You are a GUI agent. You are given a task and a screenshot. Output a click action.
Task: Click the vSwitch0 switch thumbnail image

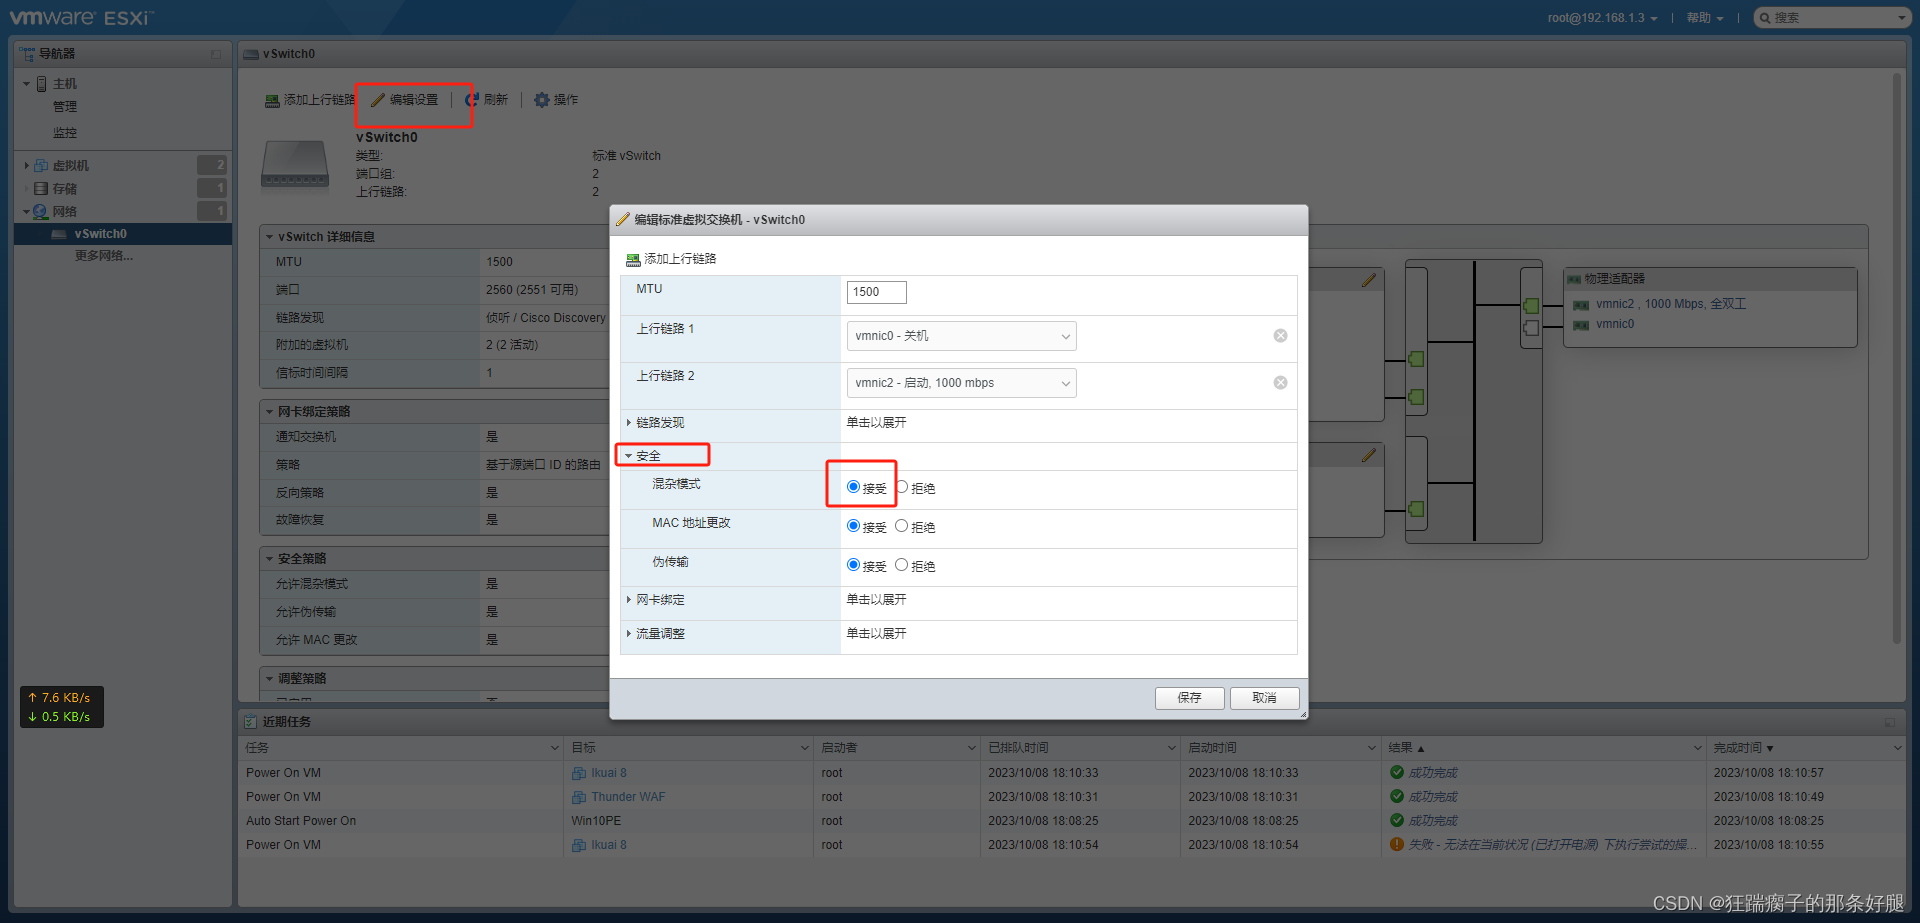(295, 165)
